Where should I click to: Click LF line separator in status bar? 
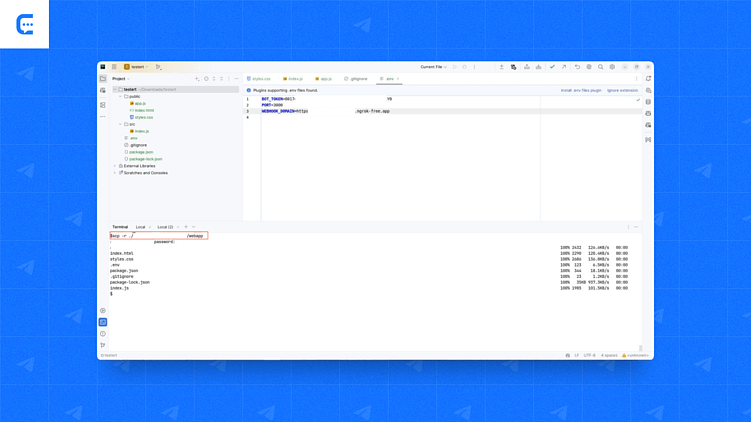(577, 355)
